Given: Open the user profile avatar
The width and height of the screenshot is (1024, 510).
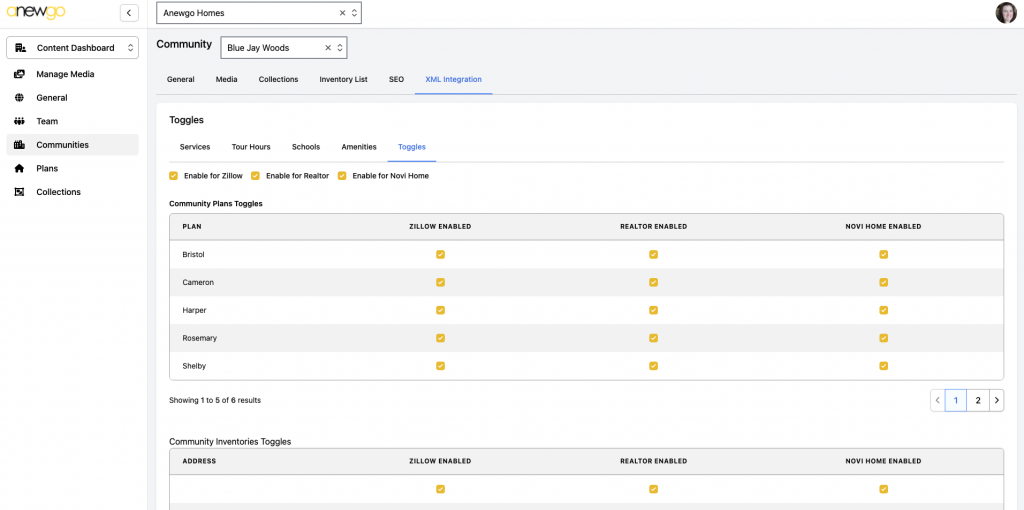Looking at the screenshot, I should pyautogui.click(x=1006, y=13).
